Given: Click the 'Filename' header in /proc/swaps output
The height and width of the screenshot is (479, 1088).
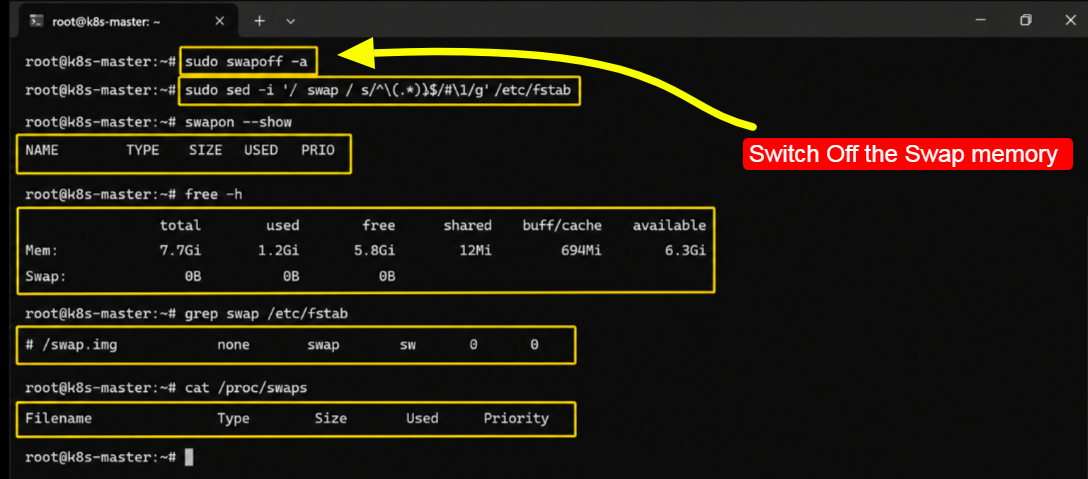Looking at the screenshot, I should click(x=58, y=419).
